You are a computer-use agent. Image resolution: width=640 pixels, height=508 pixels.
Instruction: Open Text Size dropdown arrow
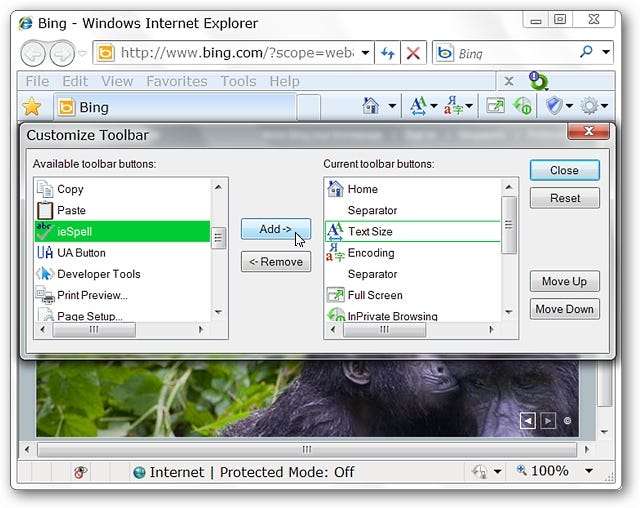[434, 106]
